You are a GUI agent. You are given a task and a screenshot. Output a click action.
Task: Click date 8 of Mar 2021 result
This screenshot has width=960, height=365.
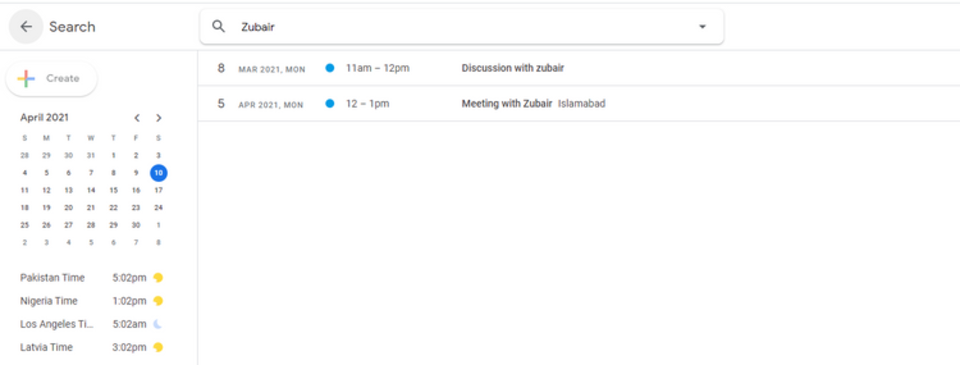pyautogui.click(x=221, y=68)
